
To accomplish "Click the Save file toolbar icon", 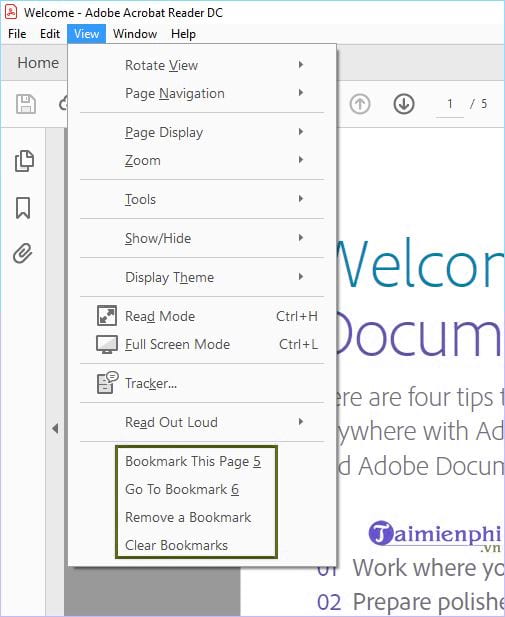I will point(26,104).
